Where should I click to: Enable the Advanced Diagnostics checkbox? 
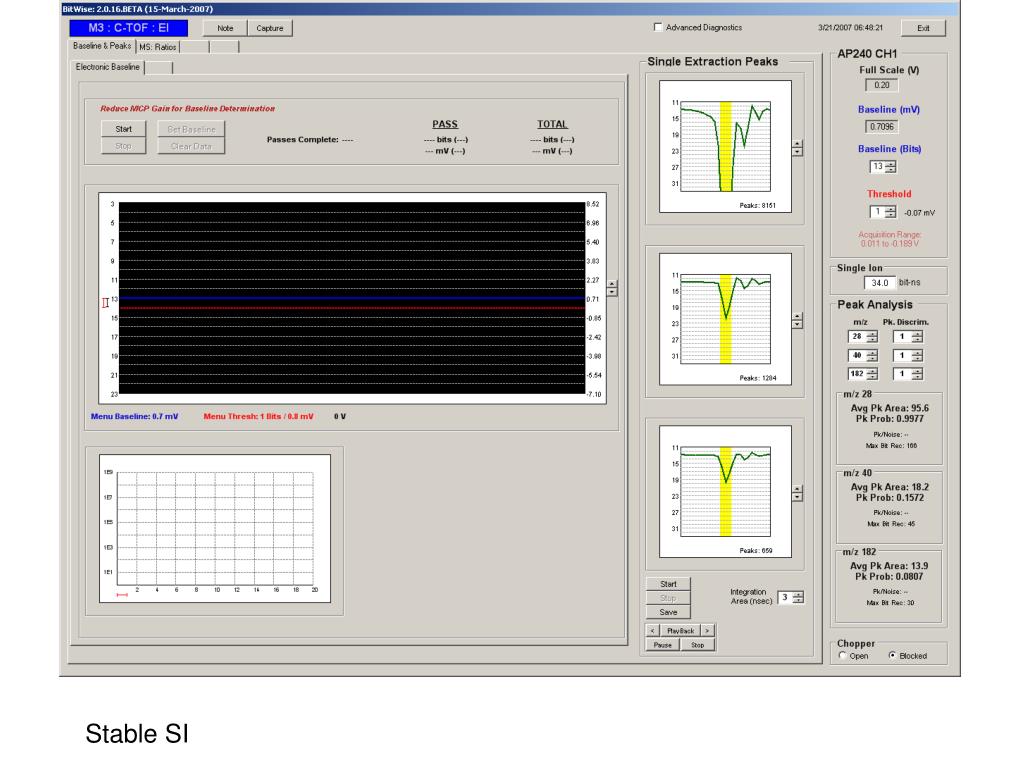(x=658, y=27)
